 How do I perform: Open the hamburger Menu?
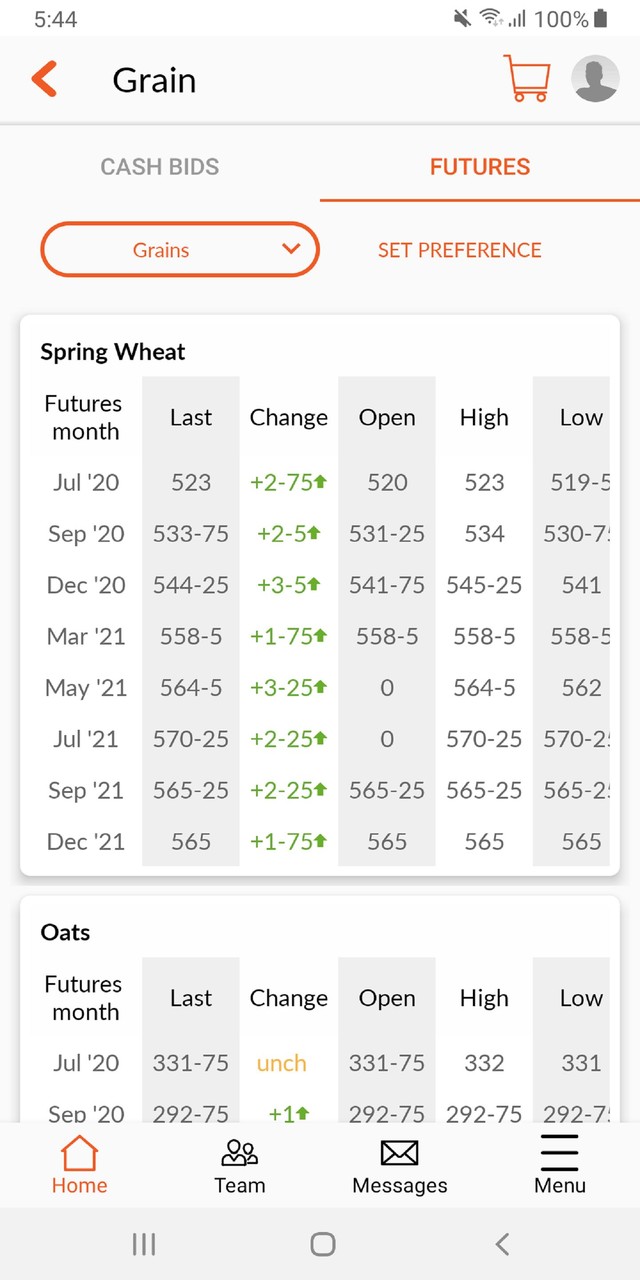point(560,1166)
